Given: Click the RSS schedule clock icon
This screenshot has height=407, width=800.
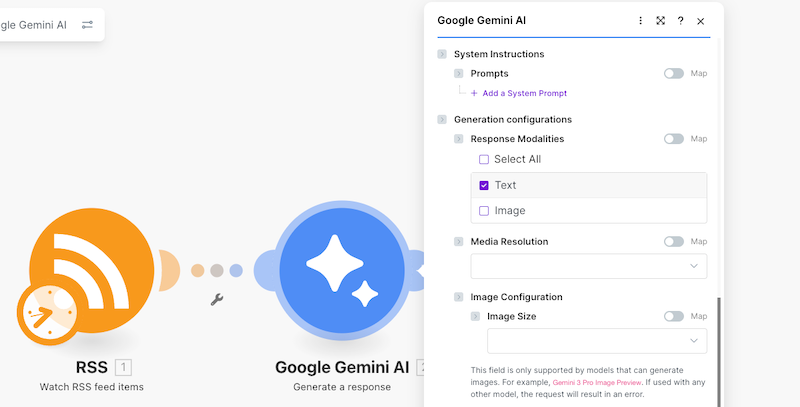Looking at the screenshot, I should click(x=47, y=315).
